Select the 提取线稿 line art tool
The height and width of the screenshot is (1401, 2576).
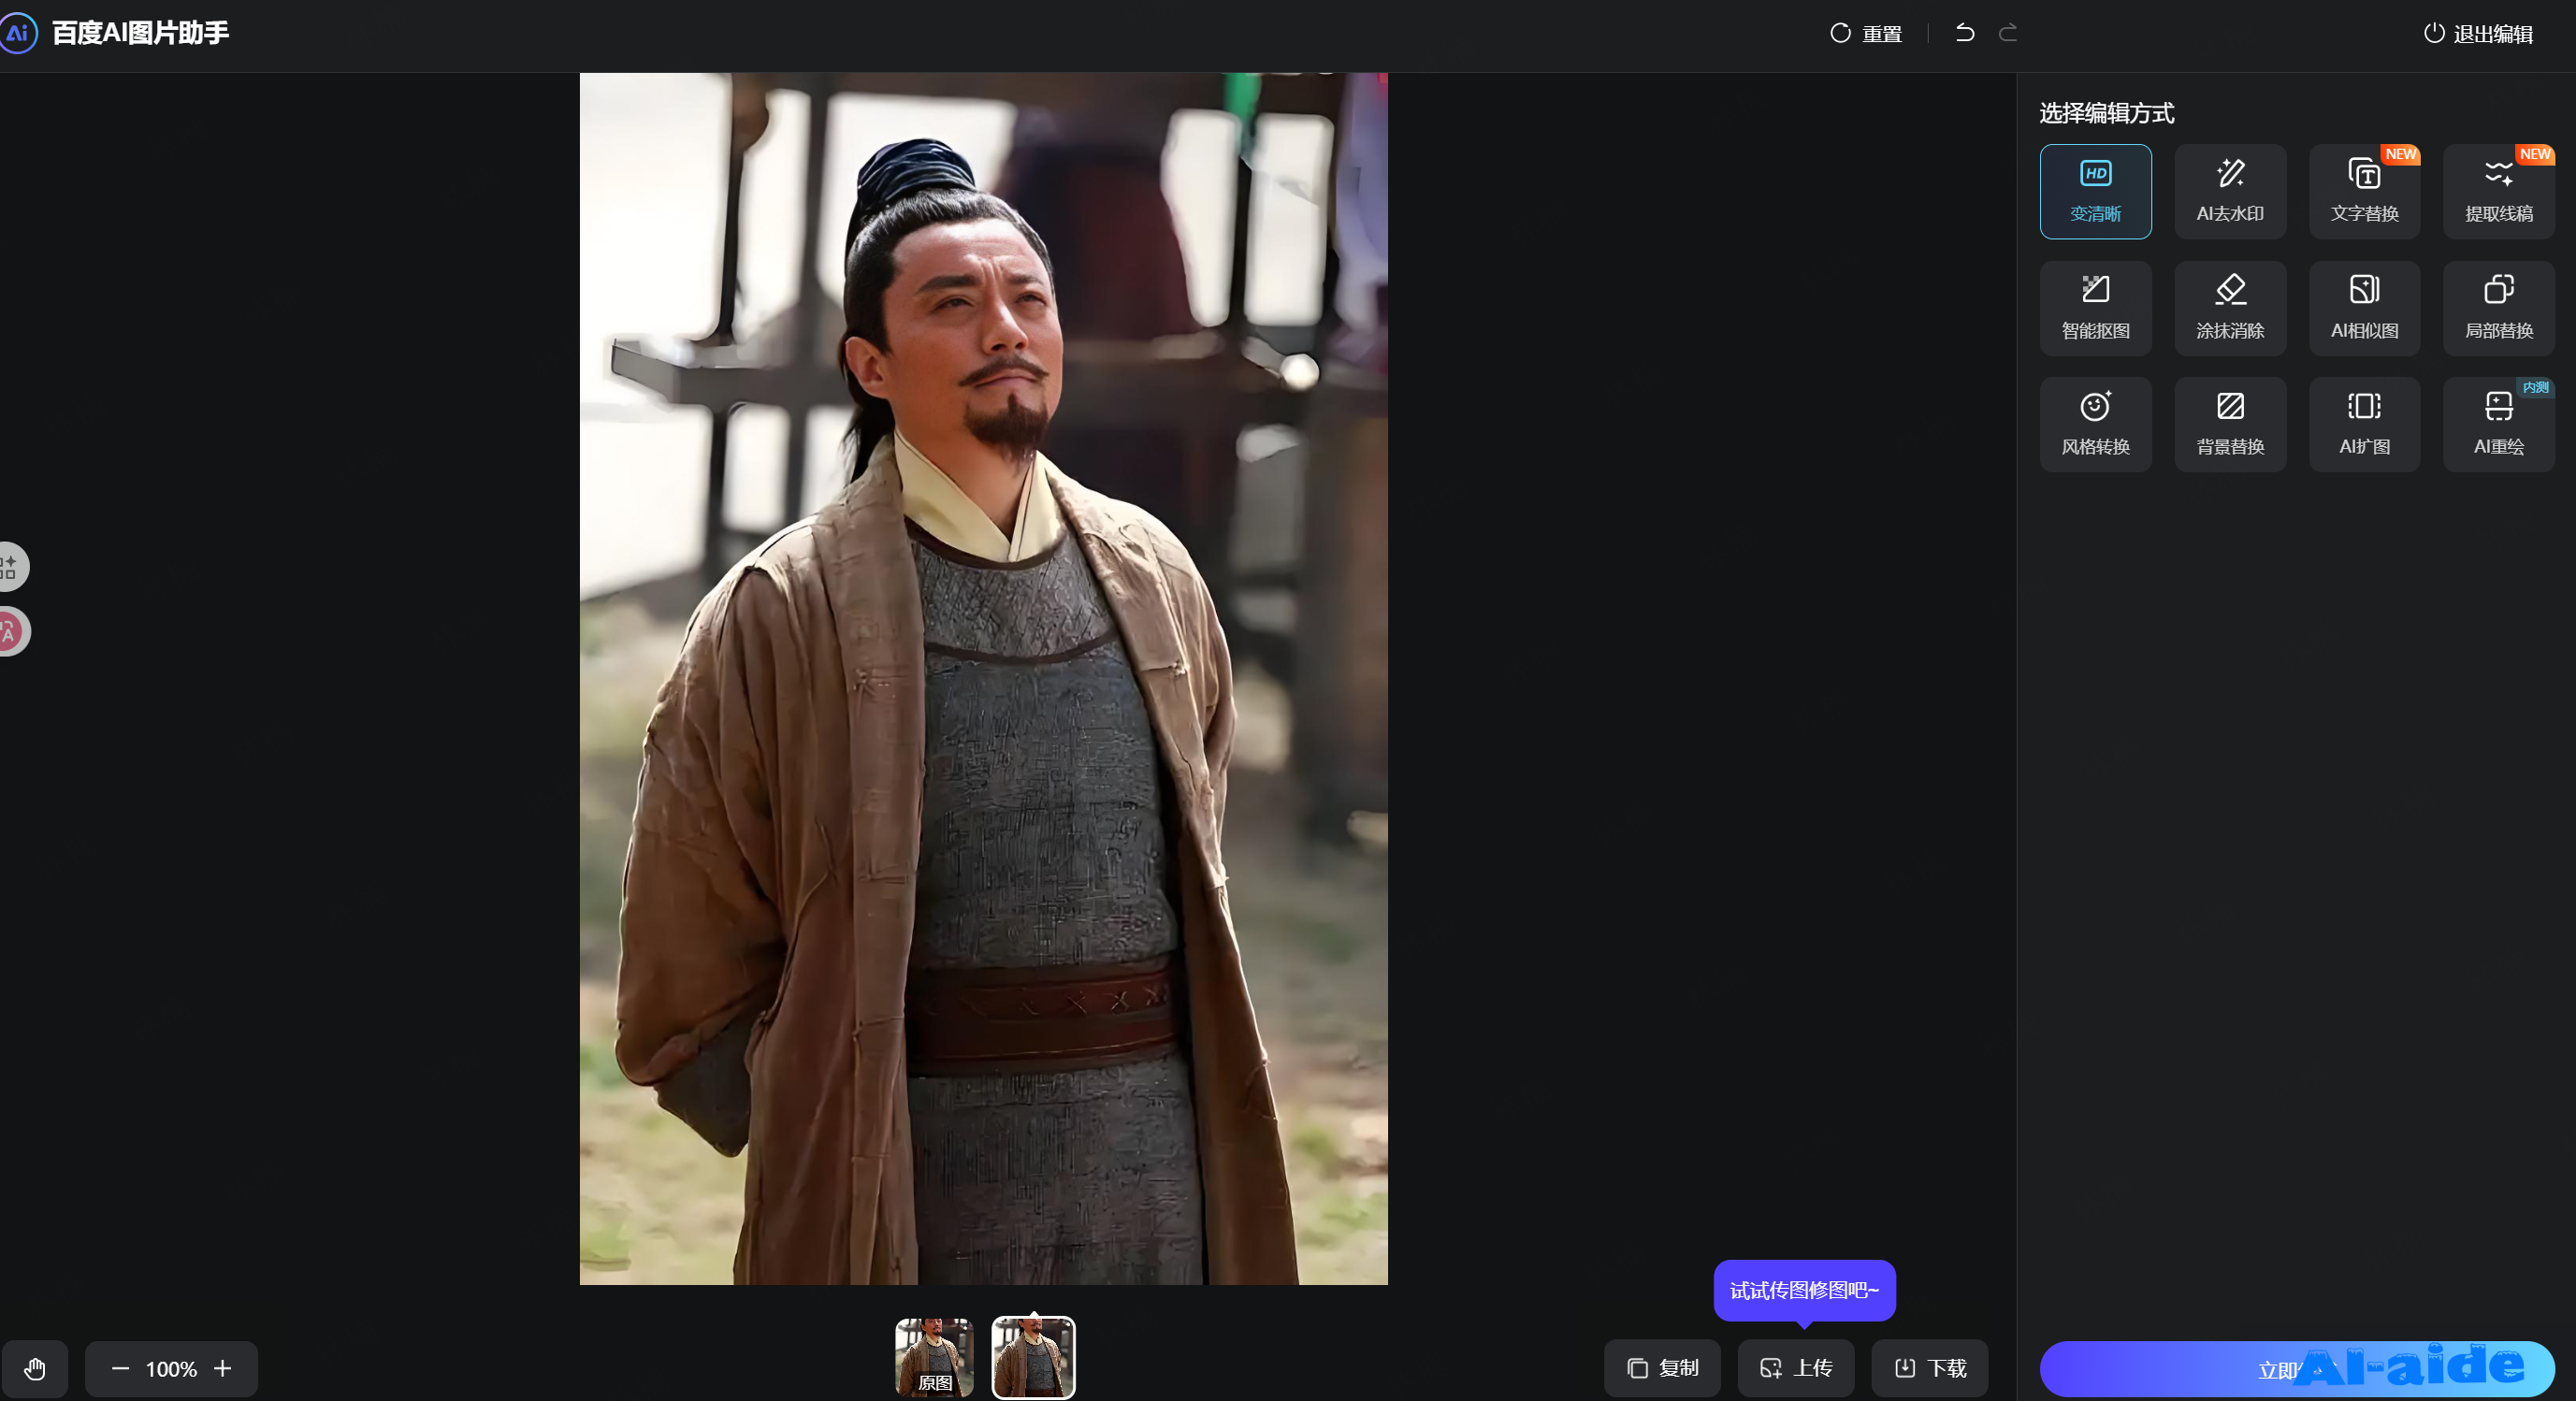(2497, 191)
